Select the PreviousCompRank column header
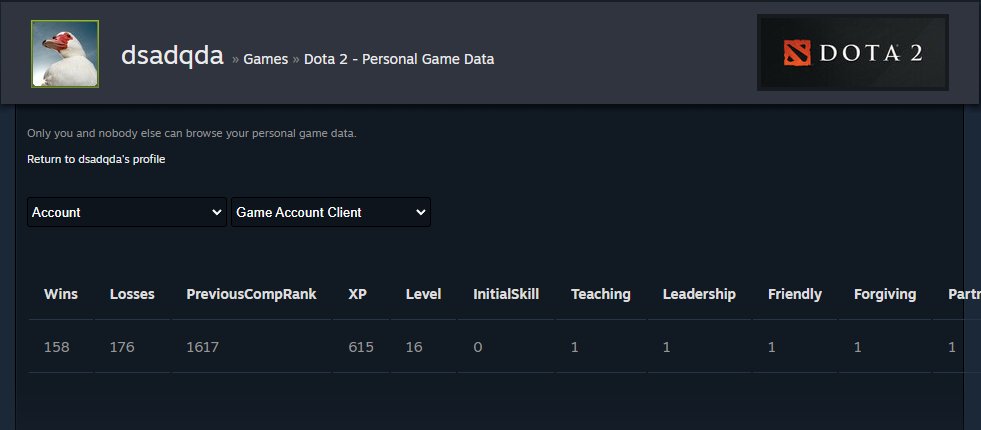The height and width of the screenshot is (430, 981). coord(252,294)
